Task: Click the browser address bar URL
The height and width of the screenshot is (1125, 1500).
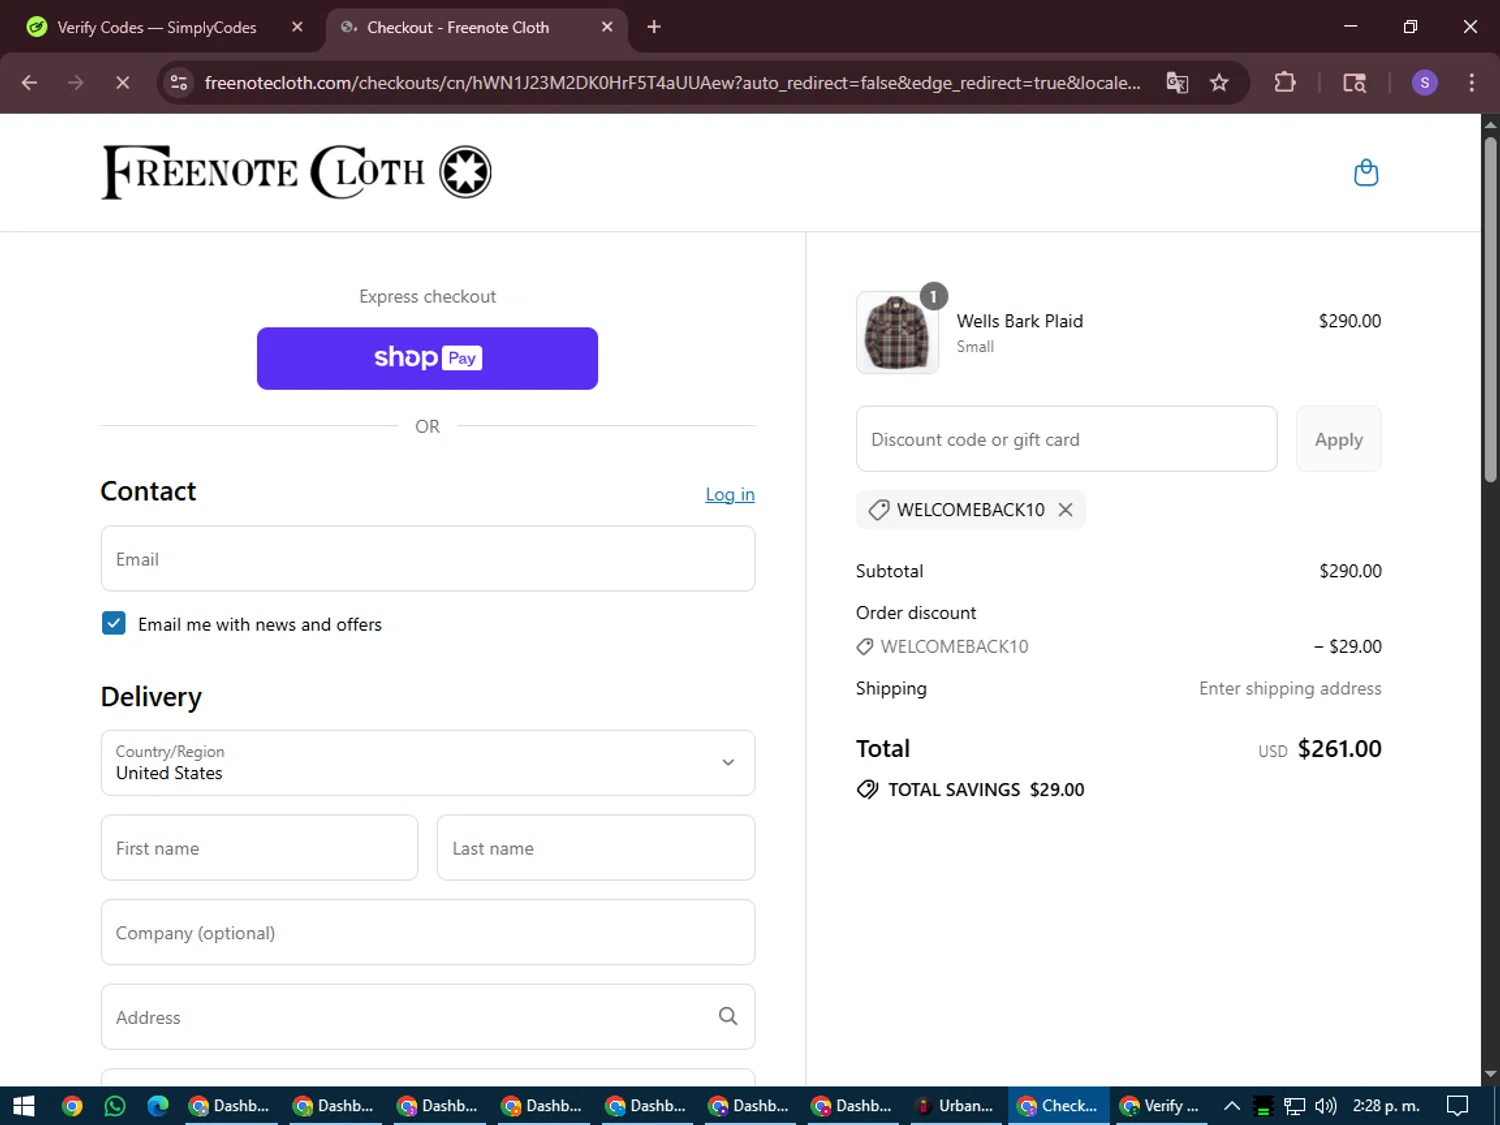Action: click(672, 83)
